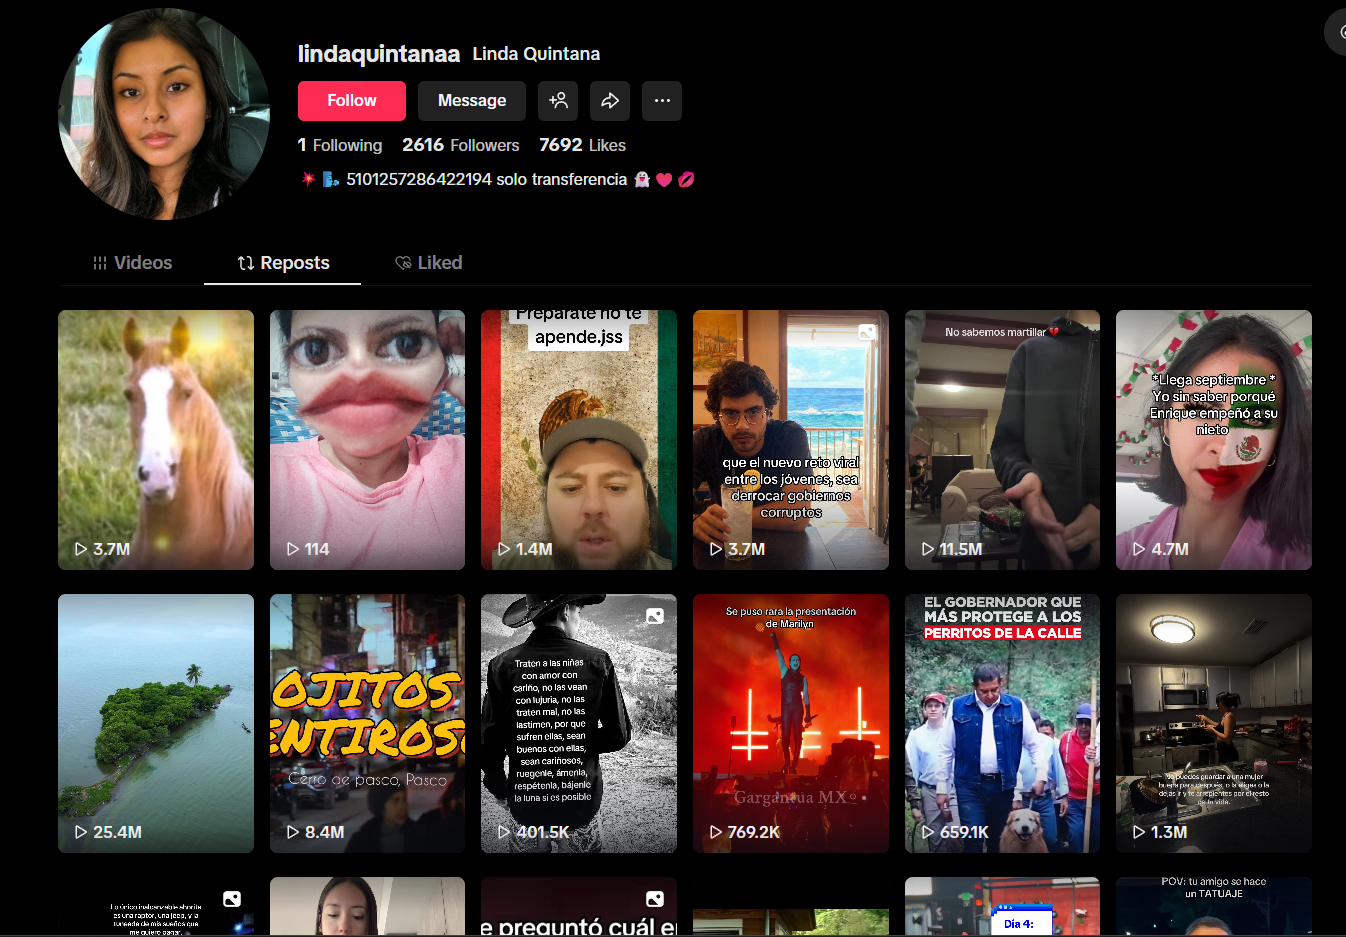Open the white horse video thumbnail
This screenshot has width=1346, height=937.
[x=156, y=440]
